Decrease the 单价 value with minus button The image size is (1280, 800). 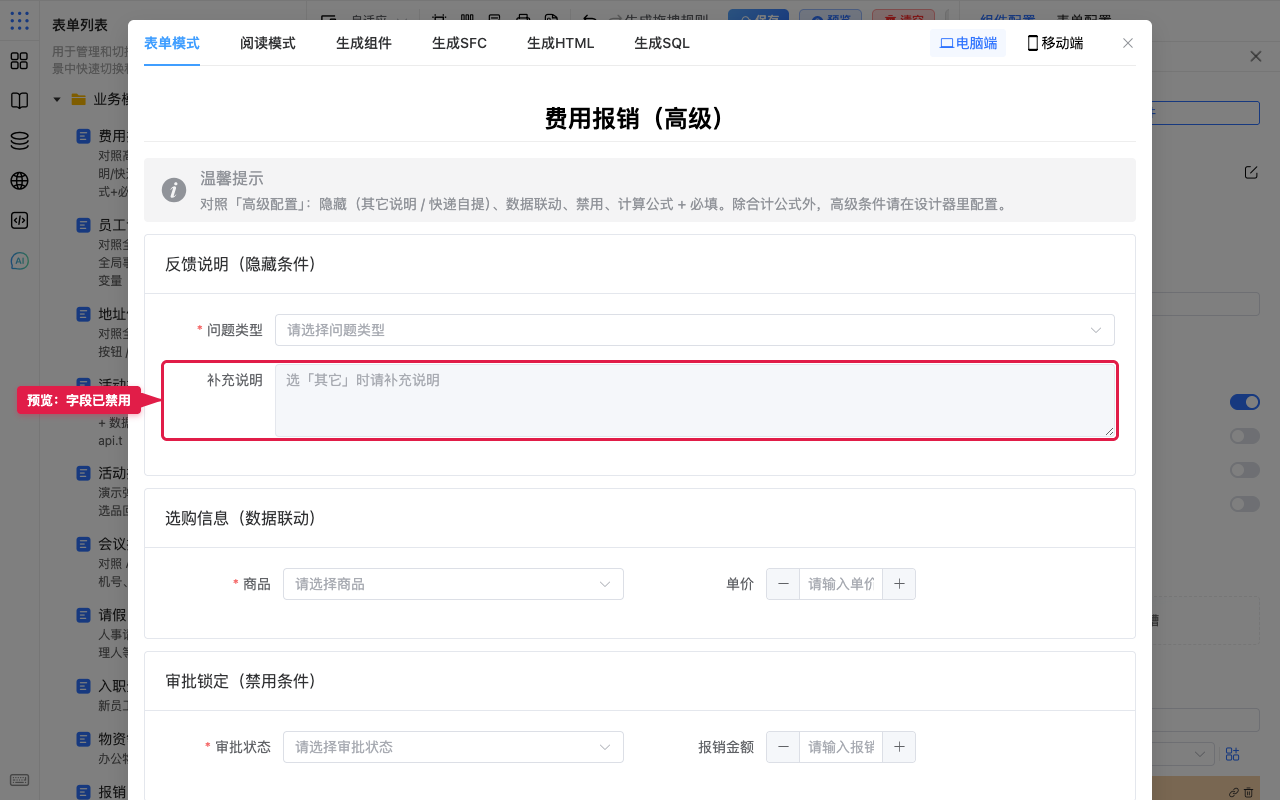[x=783, y=584]
